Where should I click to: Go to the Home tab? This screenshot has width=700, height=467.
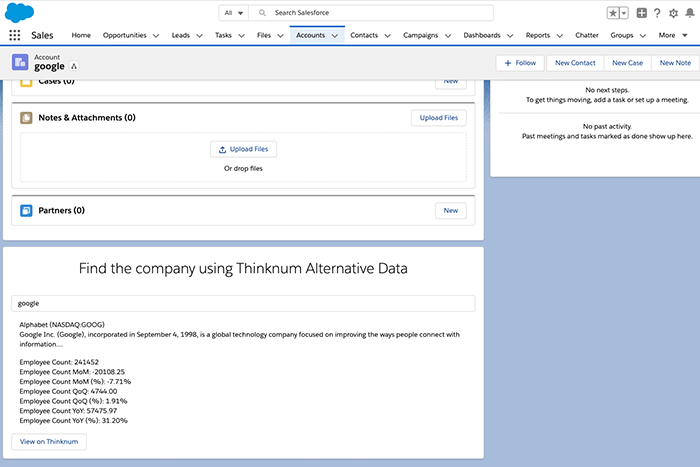pos(81,35)
